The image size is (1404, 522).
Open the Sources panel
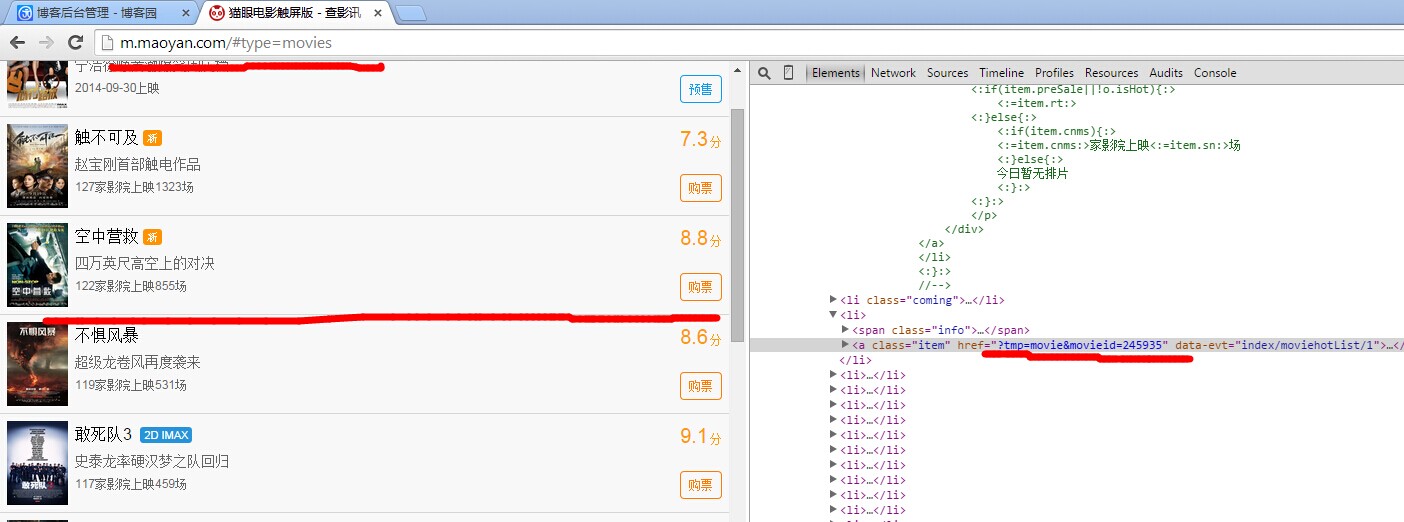(x=947, y=73)
